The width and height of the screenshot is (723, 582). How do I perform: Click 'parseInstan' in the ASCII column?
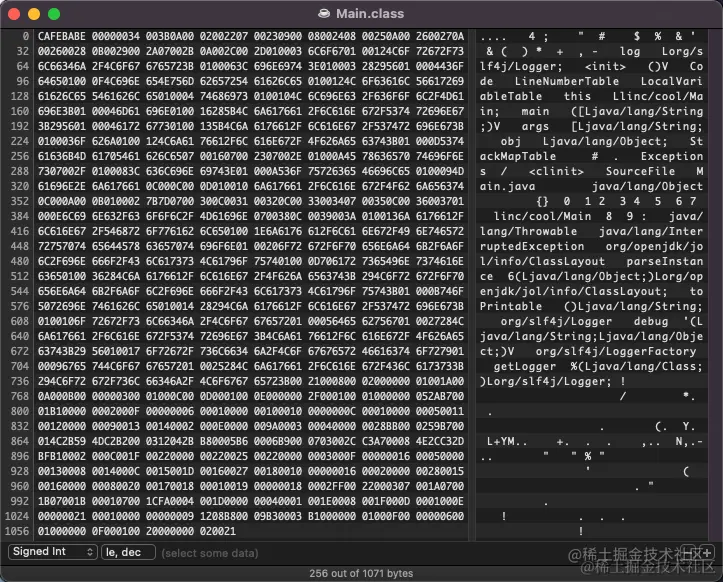click(664, 261)
